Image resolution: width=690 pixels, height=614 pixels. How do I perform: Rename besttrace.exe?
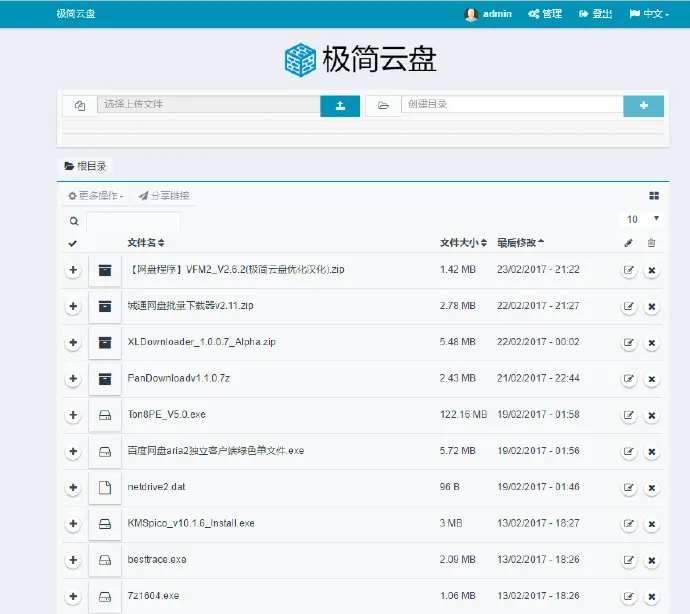(x=628, y=560)
